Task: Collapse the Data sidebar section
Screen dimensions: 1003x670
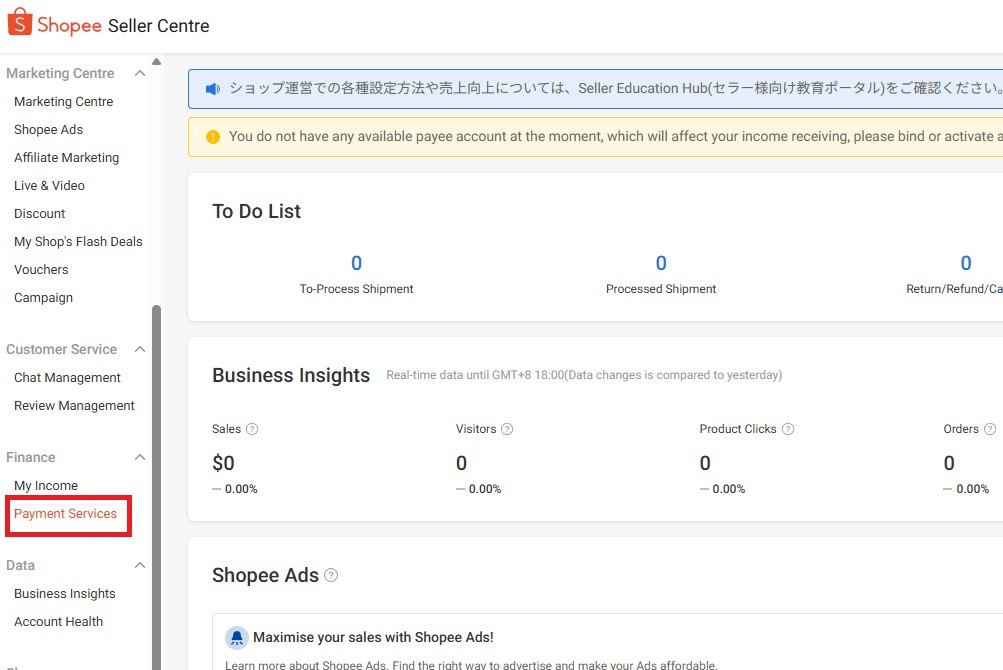Action: pyautogui.click(x=140, y=566)
